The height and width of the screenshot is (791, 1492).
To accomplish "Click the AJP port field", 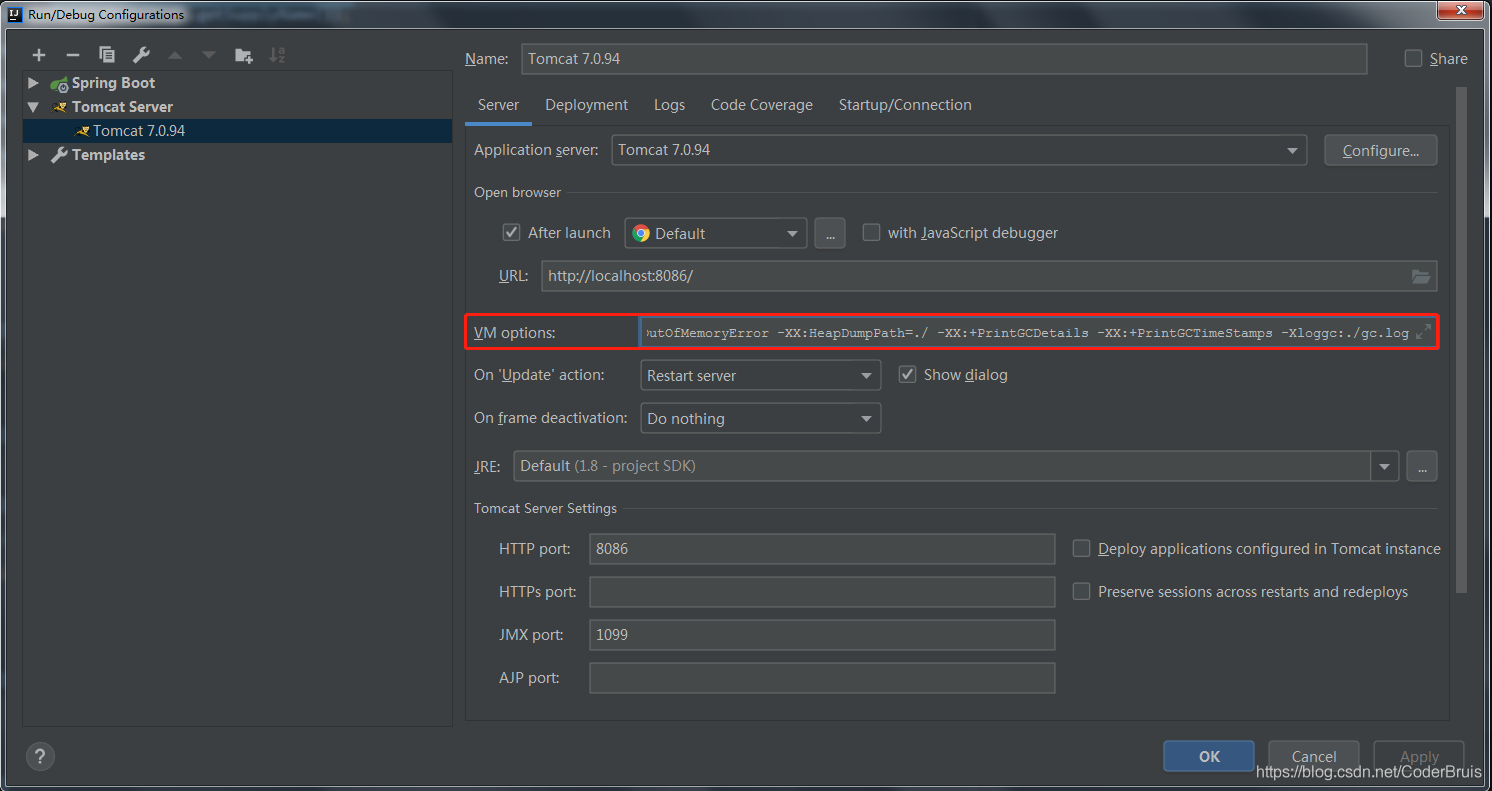I will 822,677.
